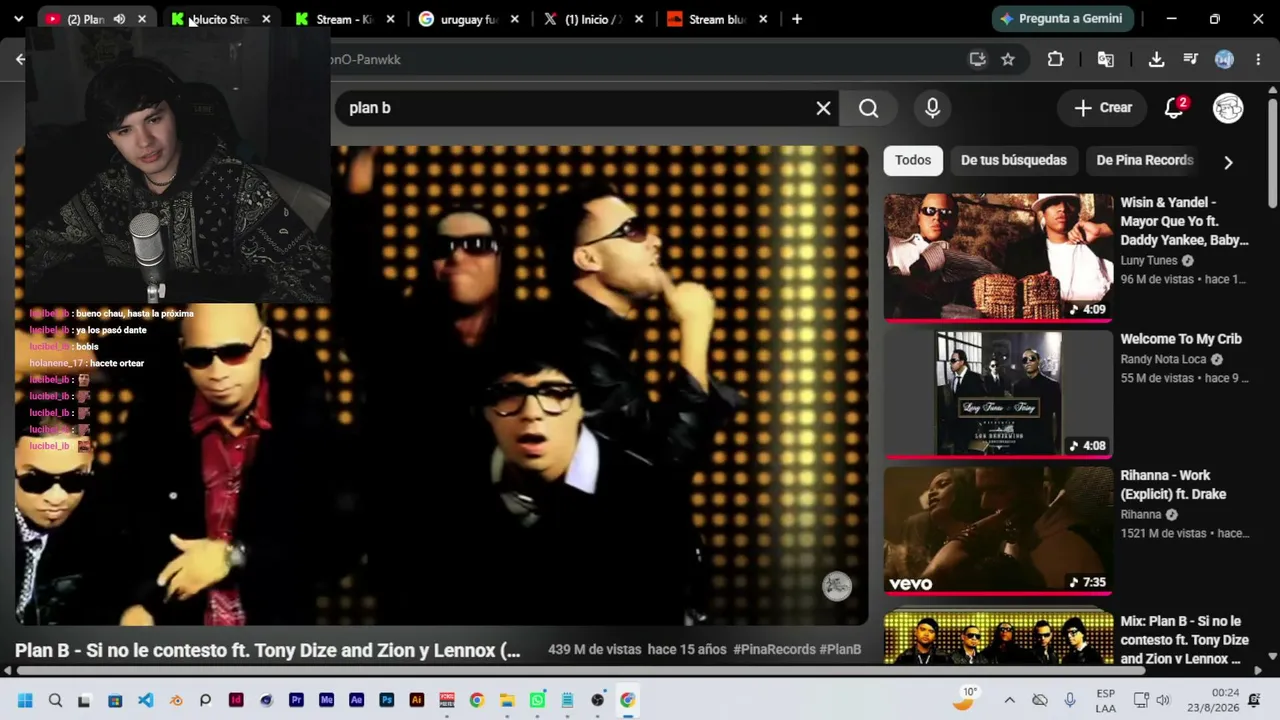The width and height of the screenshot is (1280, 720).
Task: Switch to the 'Stream blu' SoundCloud tab
Action: click(706, 19)
